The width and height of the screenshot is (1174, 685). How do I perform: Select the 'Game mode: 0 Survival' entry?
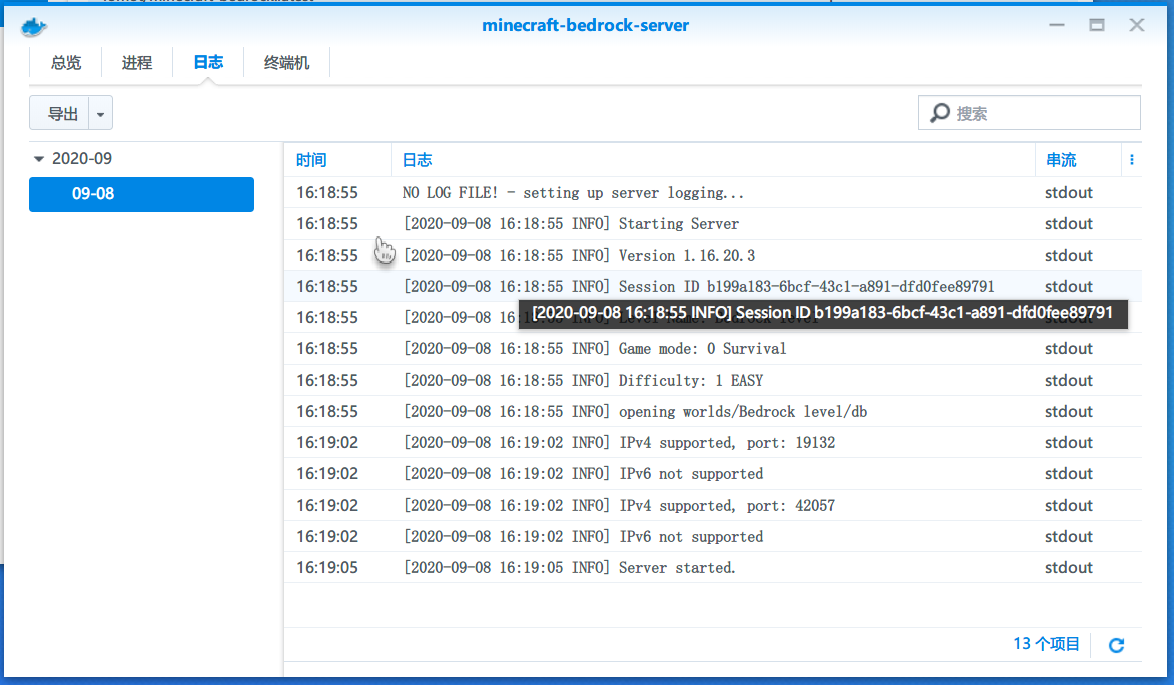[x=713, y=349]
